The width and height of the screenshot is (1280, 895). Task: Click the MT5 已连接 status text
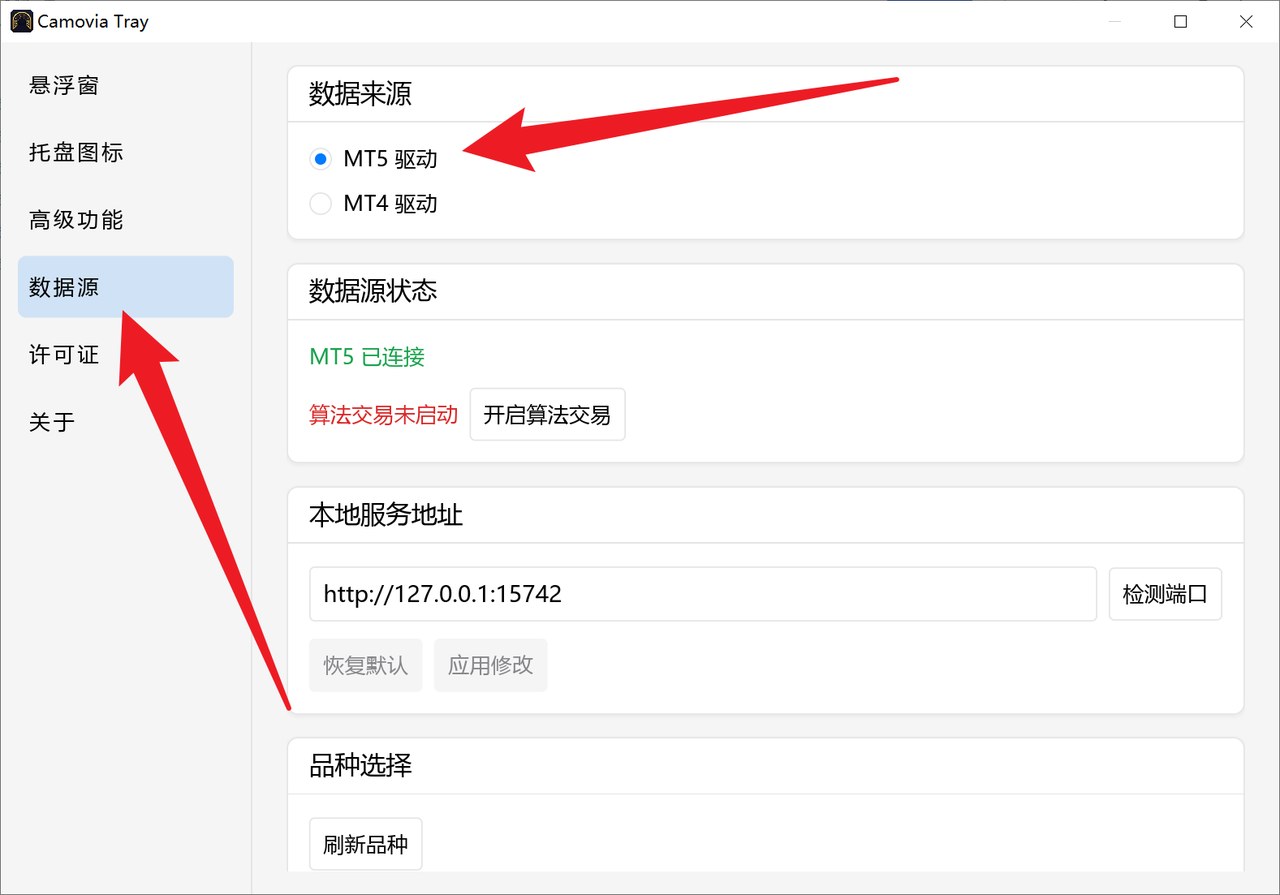tap(367, 356)
